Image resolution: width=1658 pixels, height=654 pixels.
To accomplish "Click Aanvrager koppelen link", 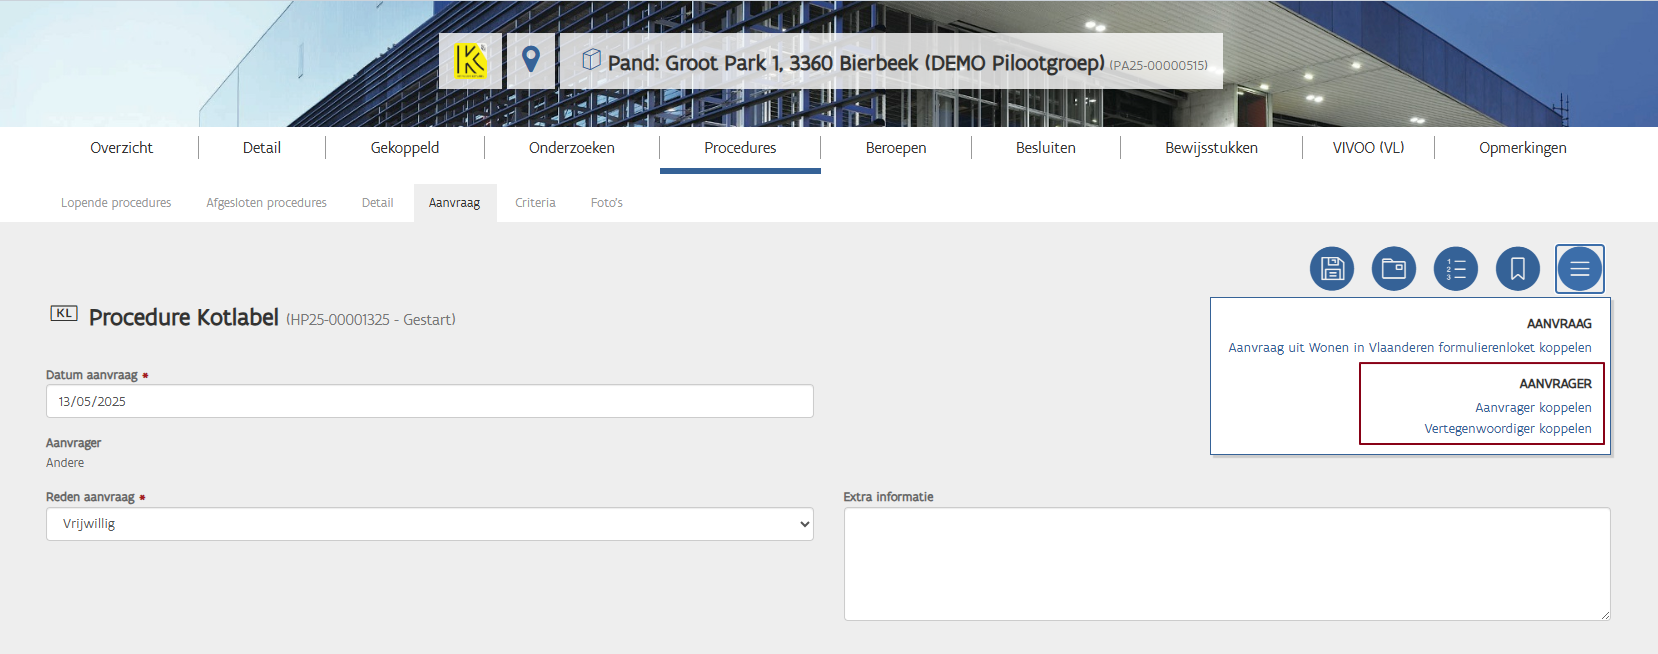I will tap(1532, 408).
